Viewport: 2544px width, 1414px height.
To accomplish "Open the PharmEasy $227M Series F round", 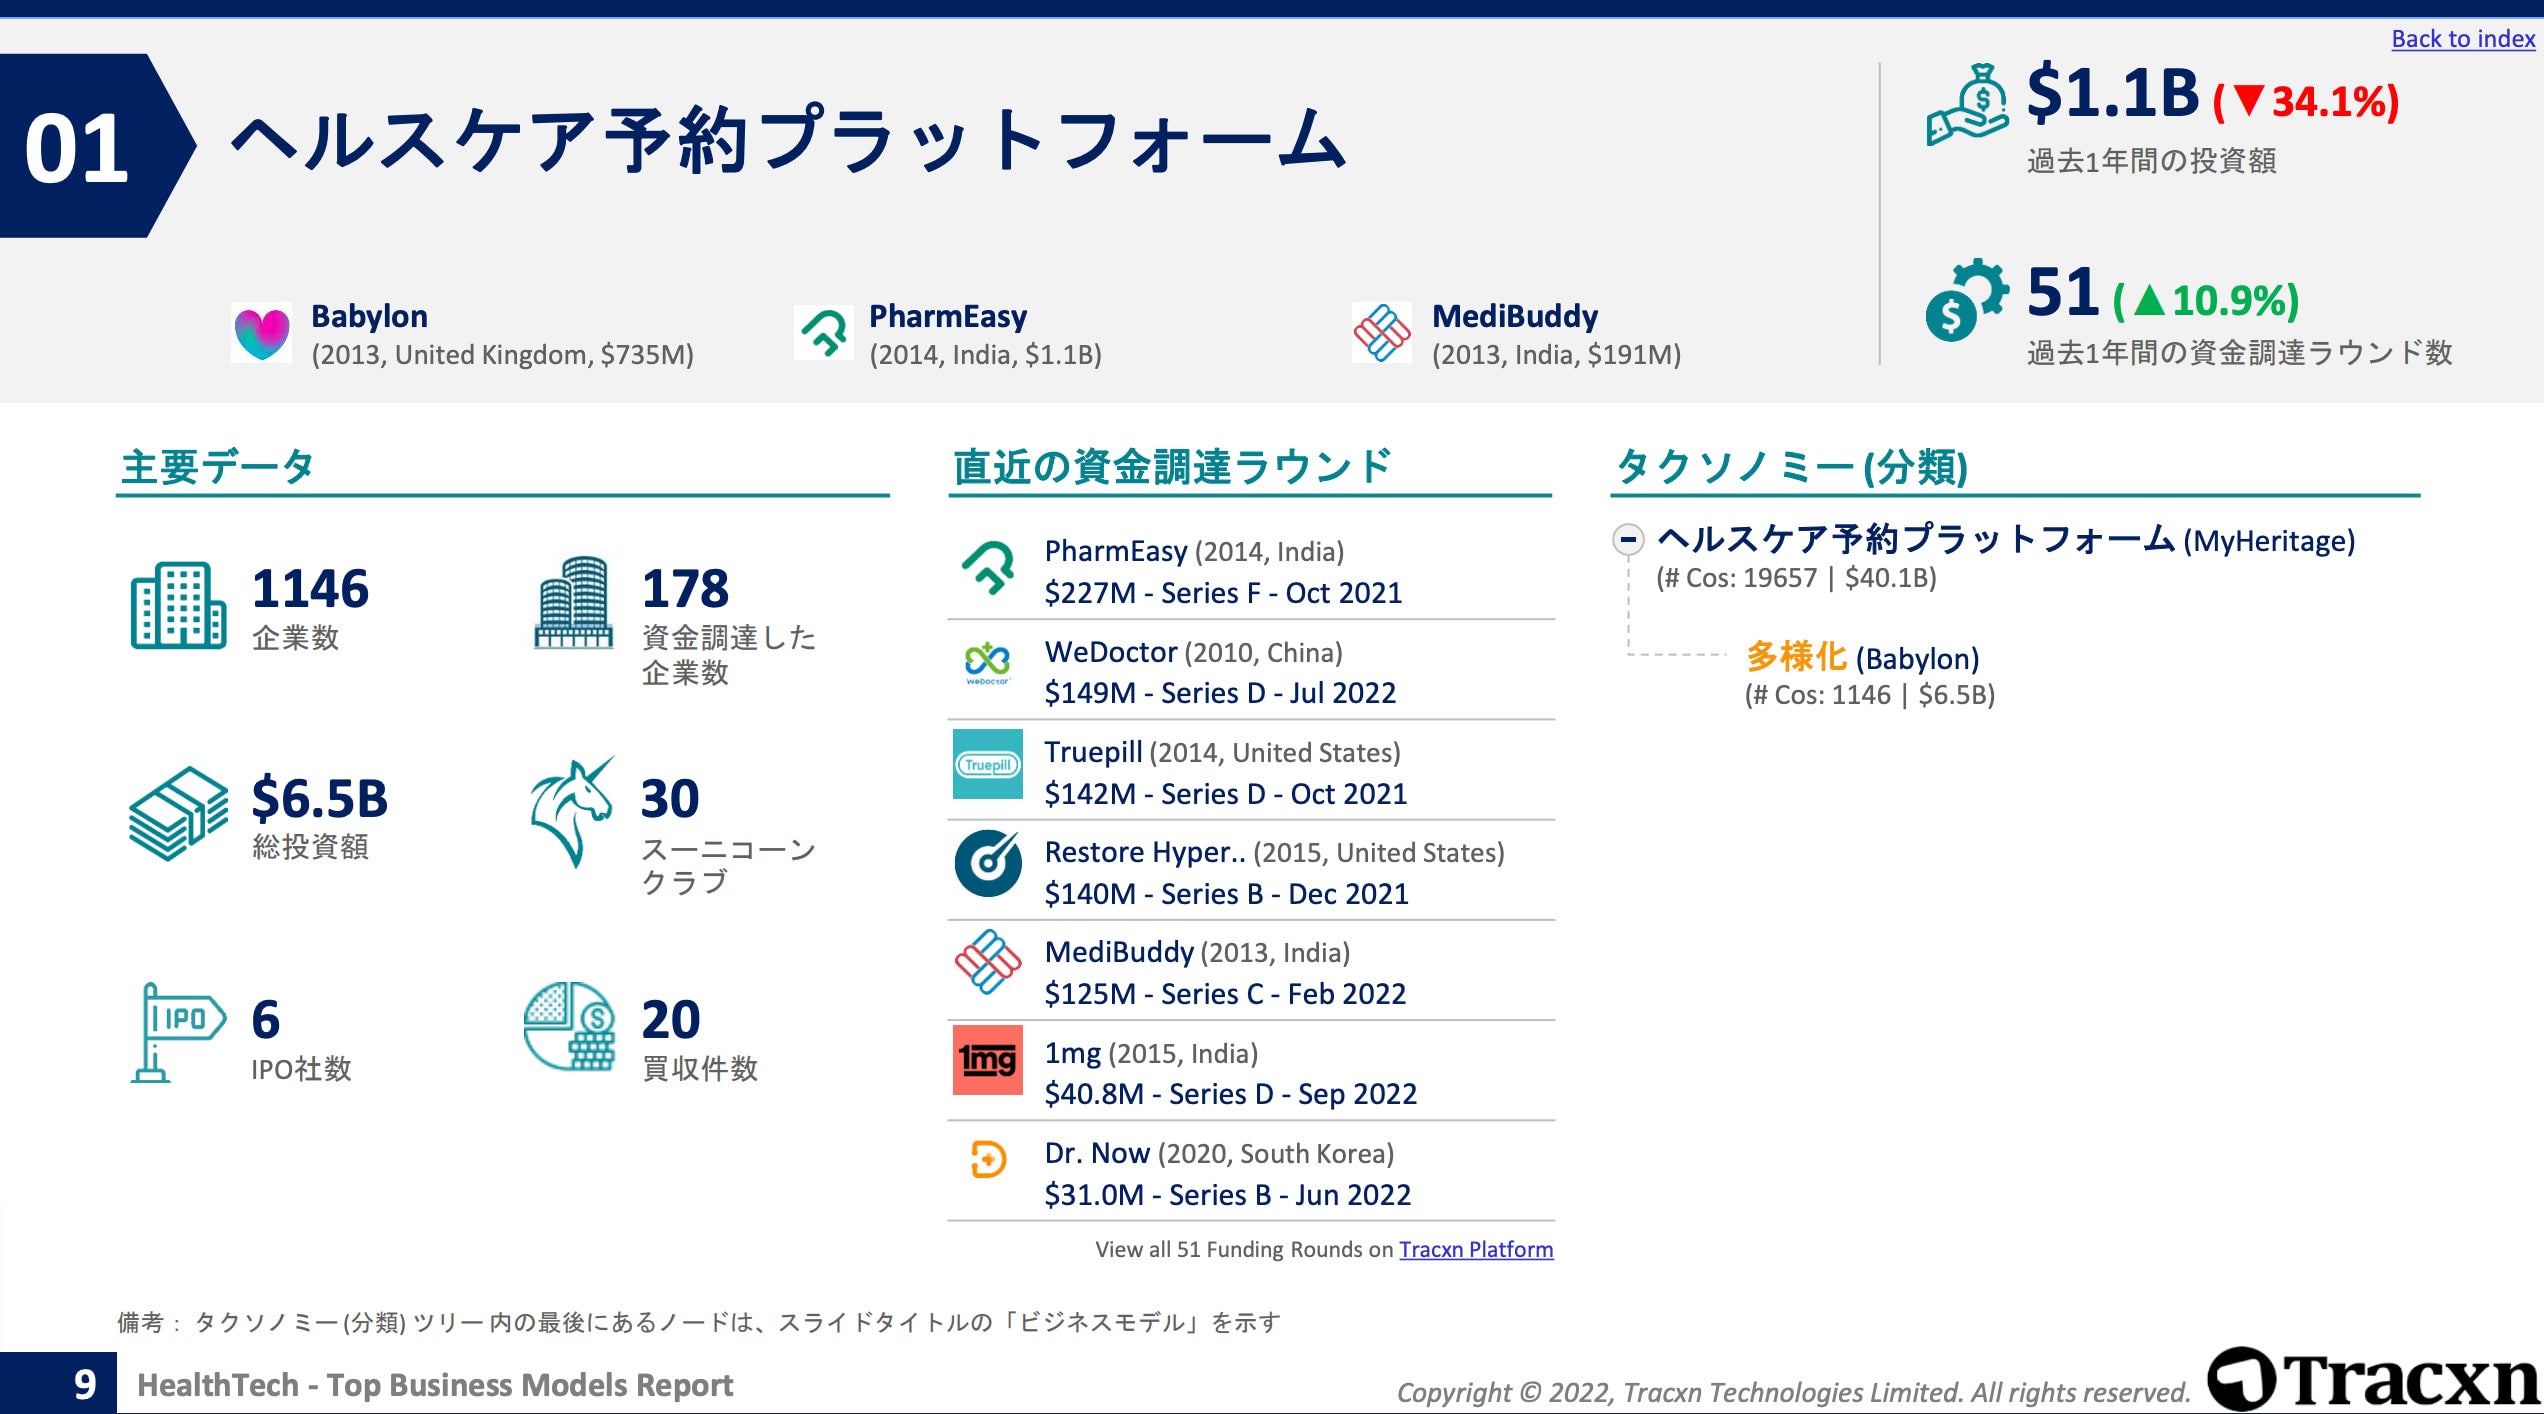I will tap(1222, 593).
